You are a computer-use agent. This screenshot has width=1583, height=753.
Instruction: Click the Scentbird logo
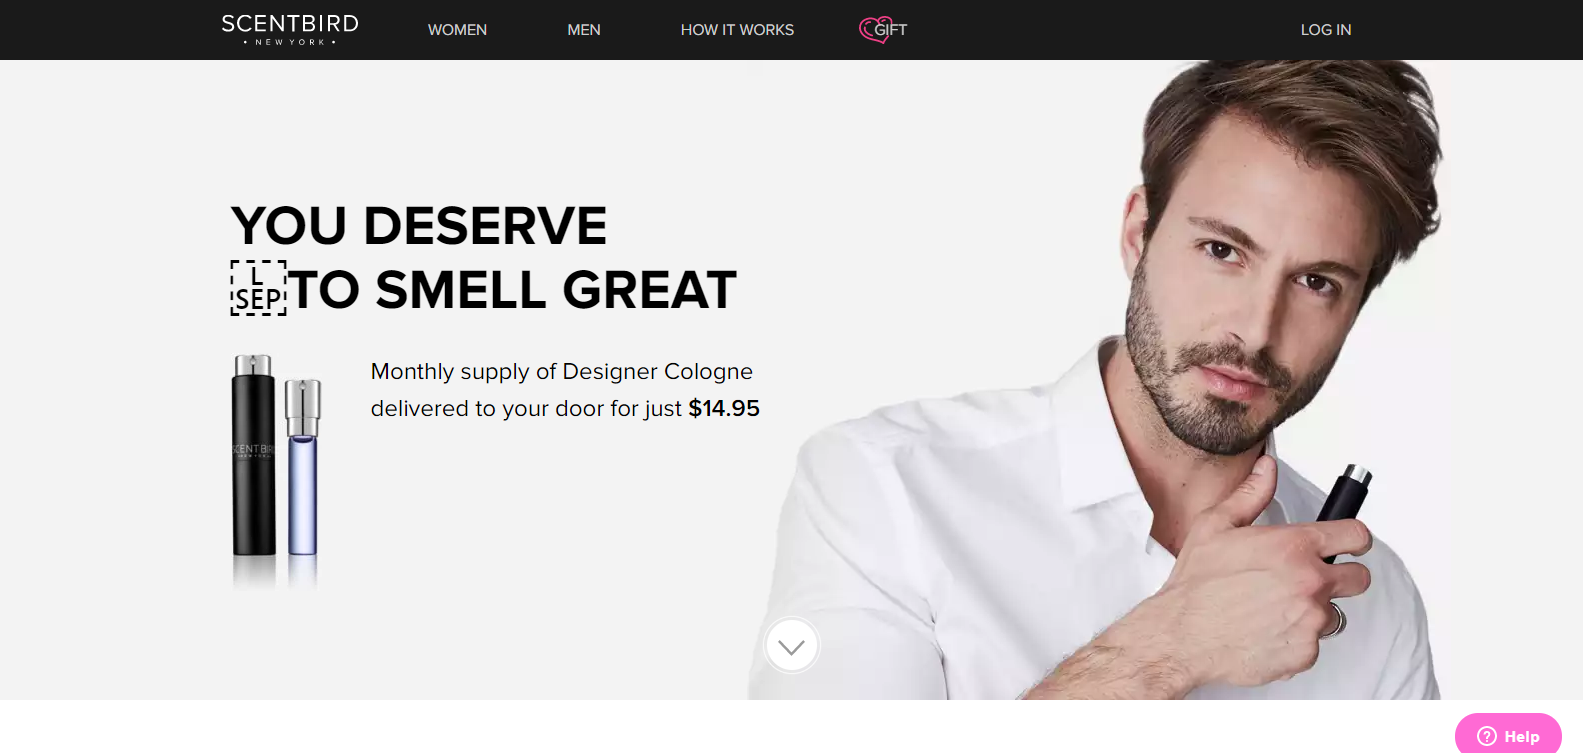[x=290, y=29]
